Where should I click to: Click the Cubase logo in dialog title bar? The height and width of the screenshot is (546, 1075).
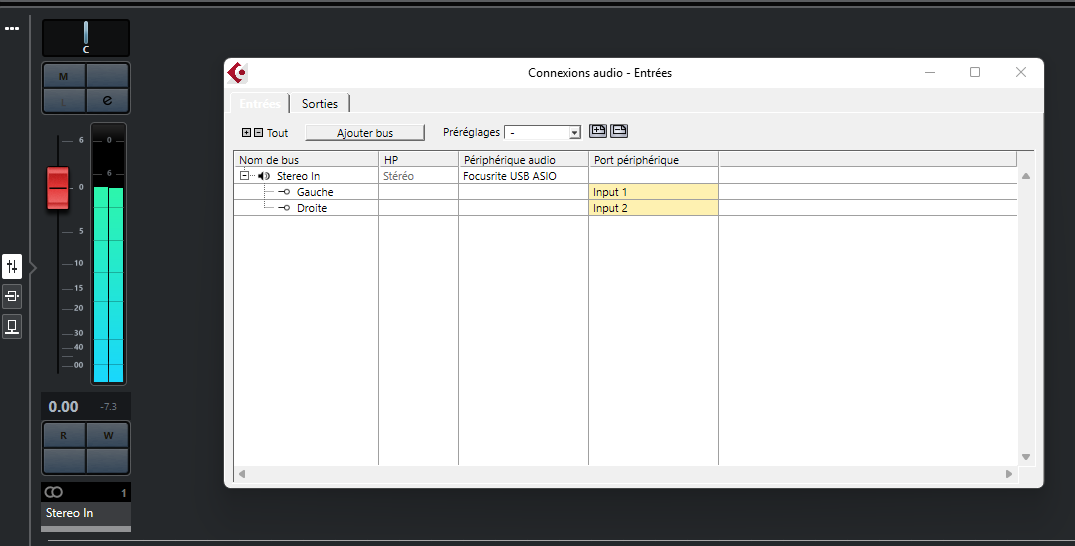(237, 73)
